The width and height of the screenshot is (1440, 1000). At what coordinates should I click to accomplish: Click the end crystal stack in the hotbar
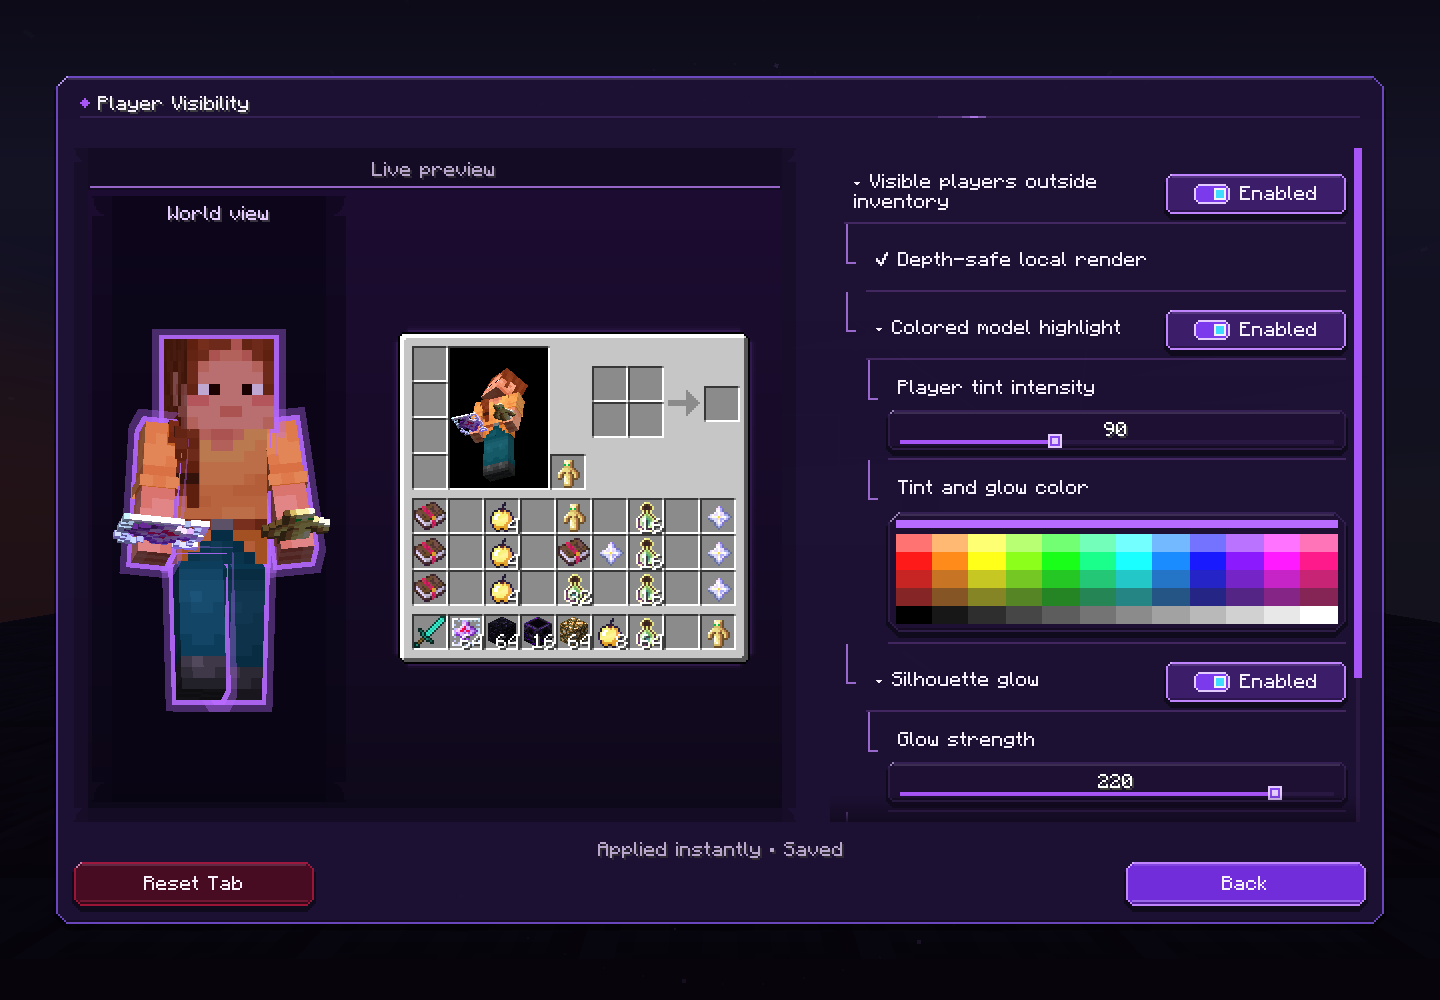point(466,632)
